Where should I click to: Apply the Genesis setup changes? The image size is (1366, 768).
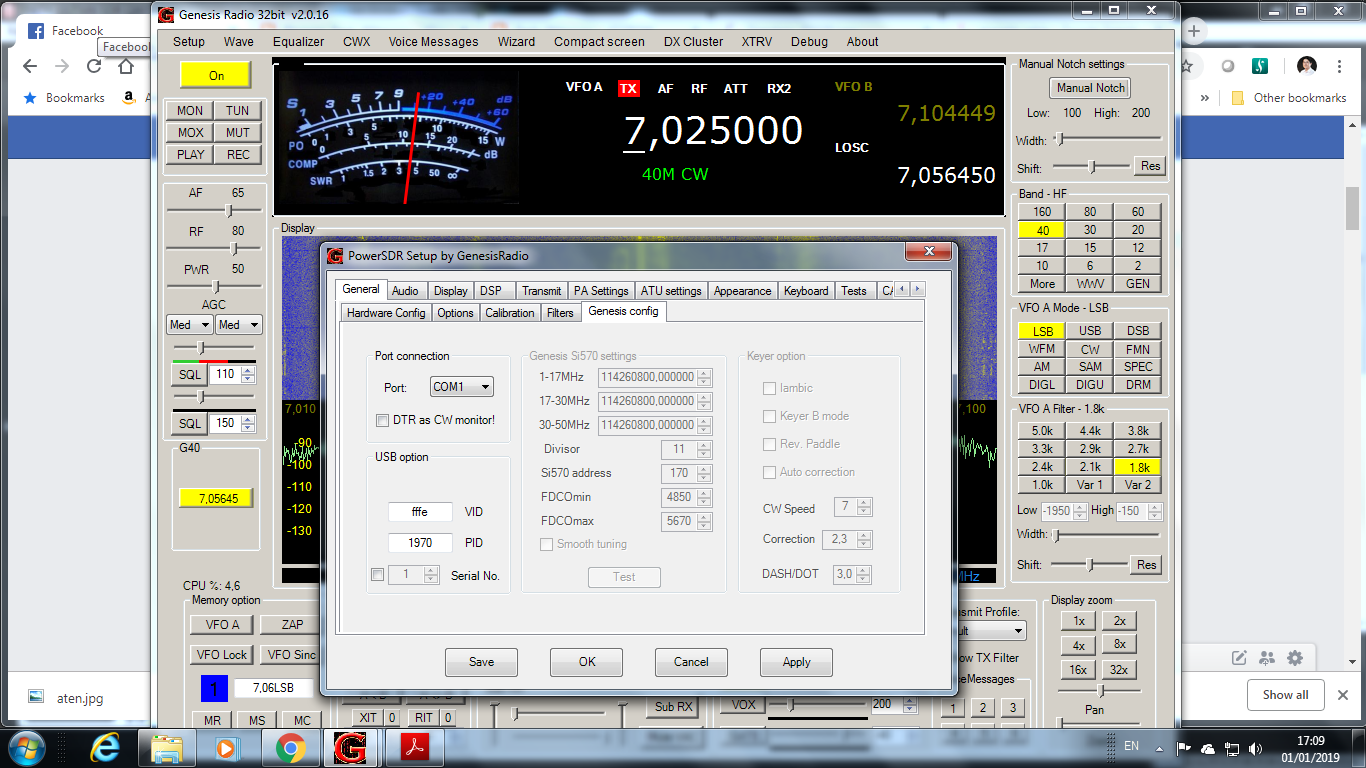pyautogui.click(x=796, y=662)
